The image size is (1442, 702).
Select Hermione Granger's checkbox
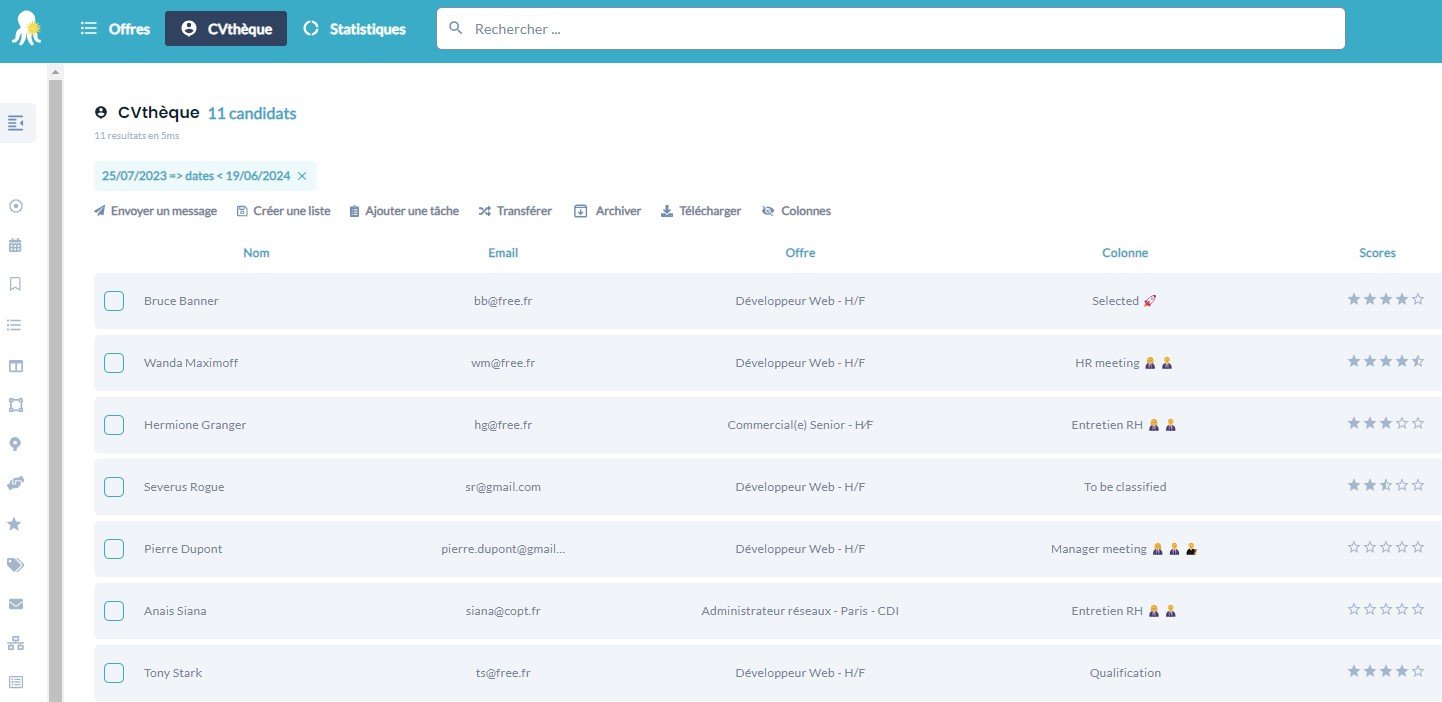coord(114,425)
